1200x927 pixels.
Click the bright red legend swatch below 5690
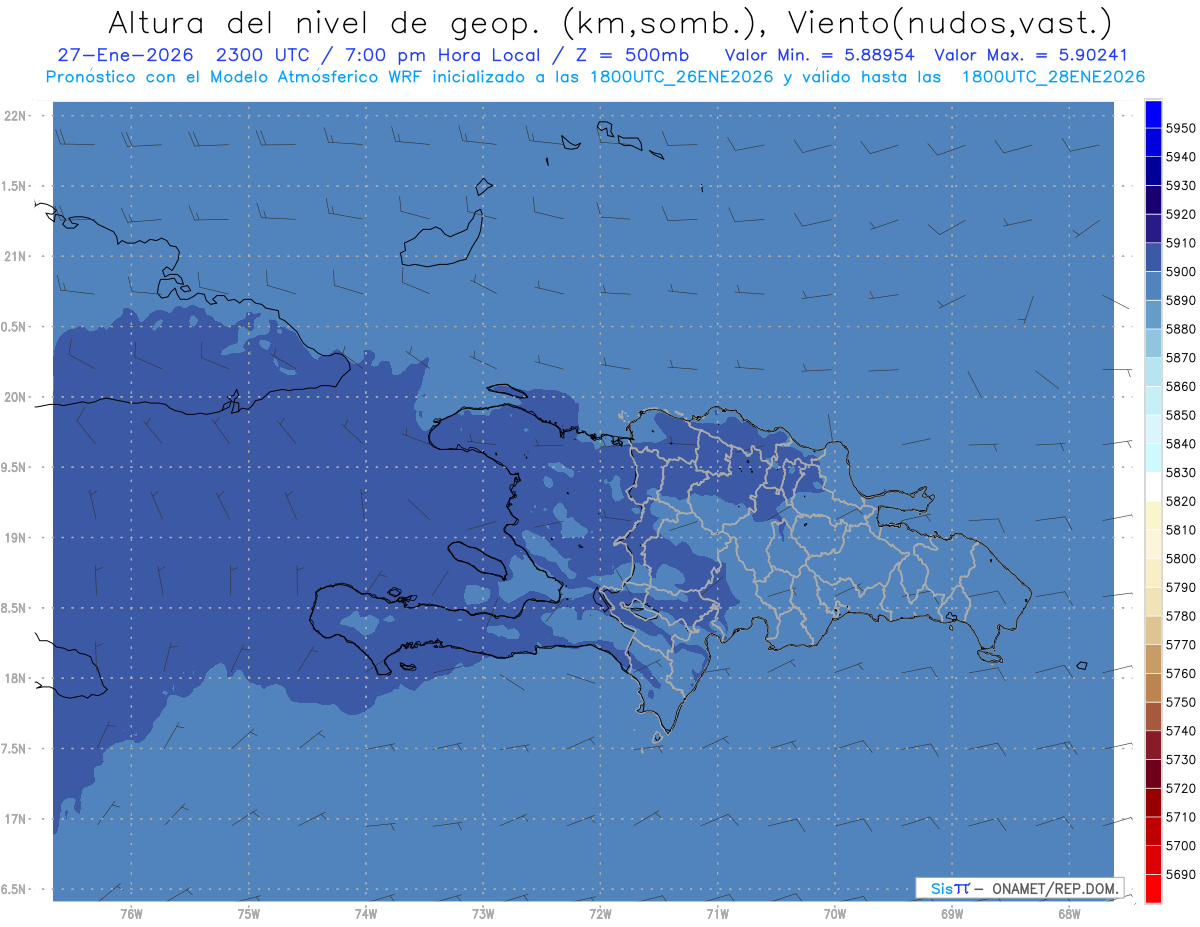pyautogui.click(x=1153, y=888)
